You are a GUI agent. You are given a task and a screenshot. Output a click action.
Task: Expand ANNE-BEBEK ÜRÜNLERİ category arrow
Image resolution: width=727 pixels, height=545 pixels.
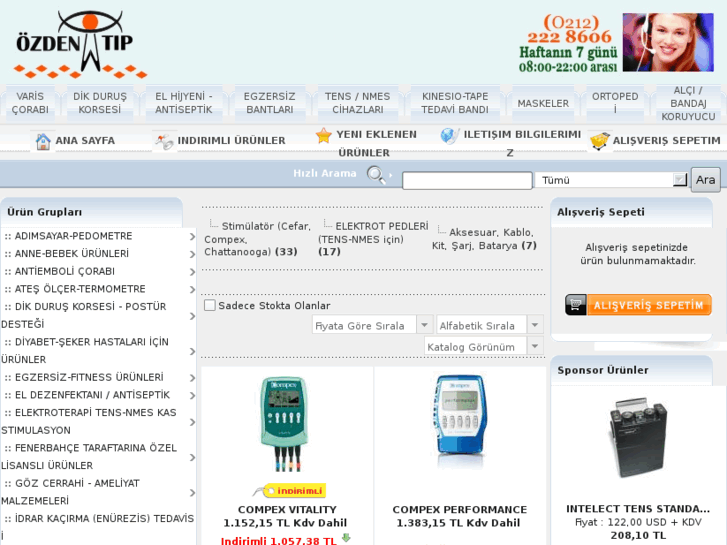click(192, 254)
